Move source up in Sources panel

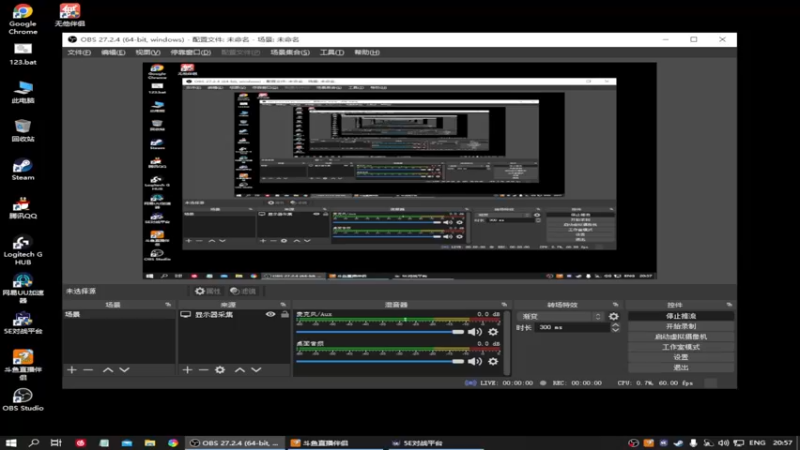pos(240,370)
